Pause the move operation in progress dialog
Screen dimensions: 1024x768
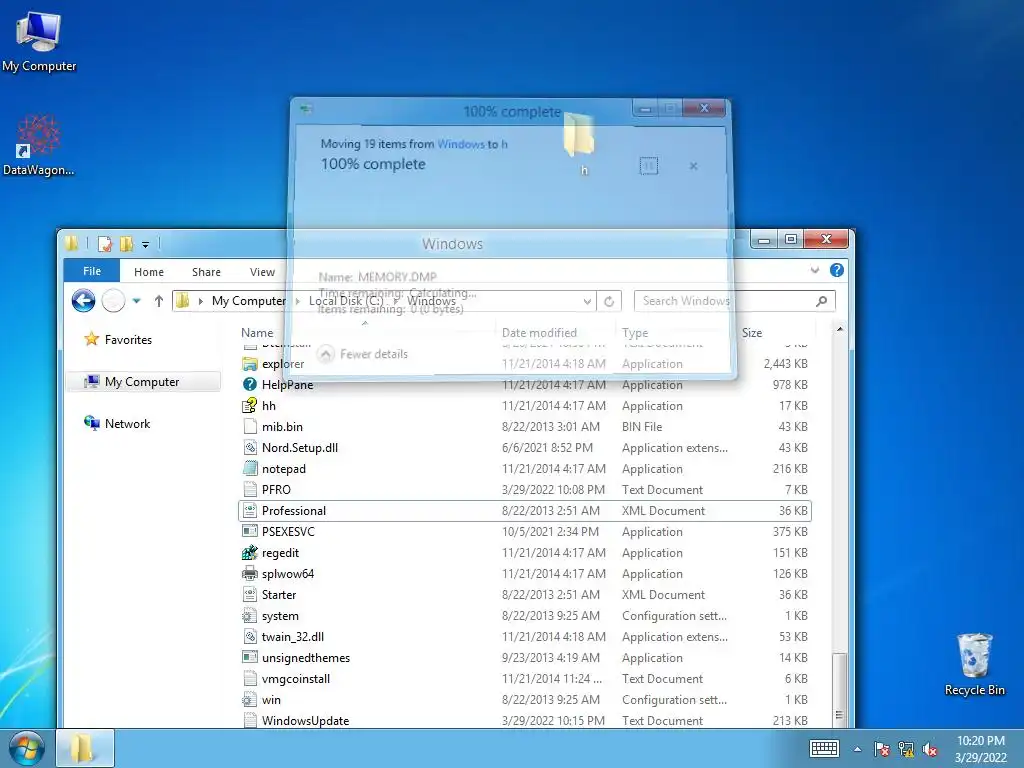tap(648, 166)
